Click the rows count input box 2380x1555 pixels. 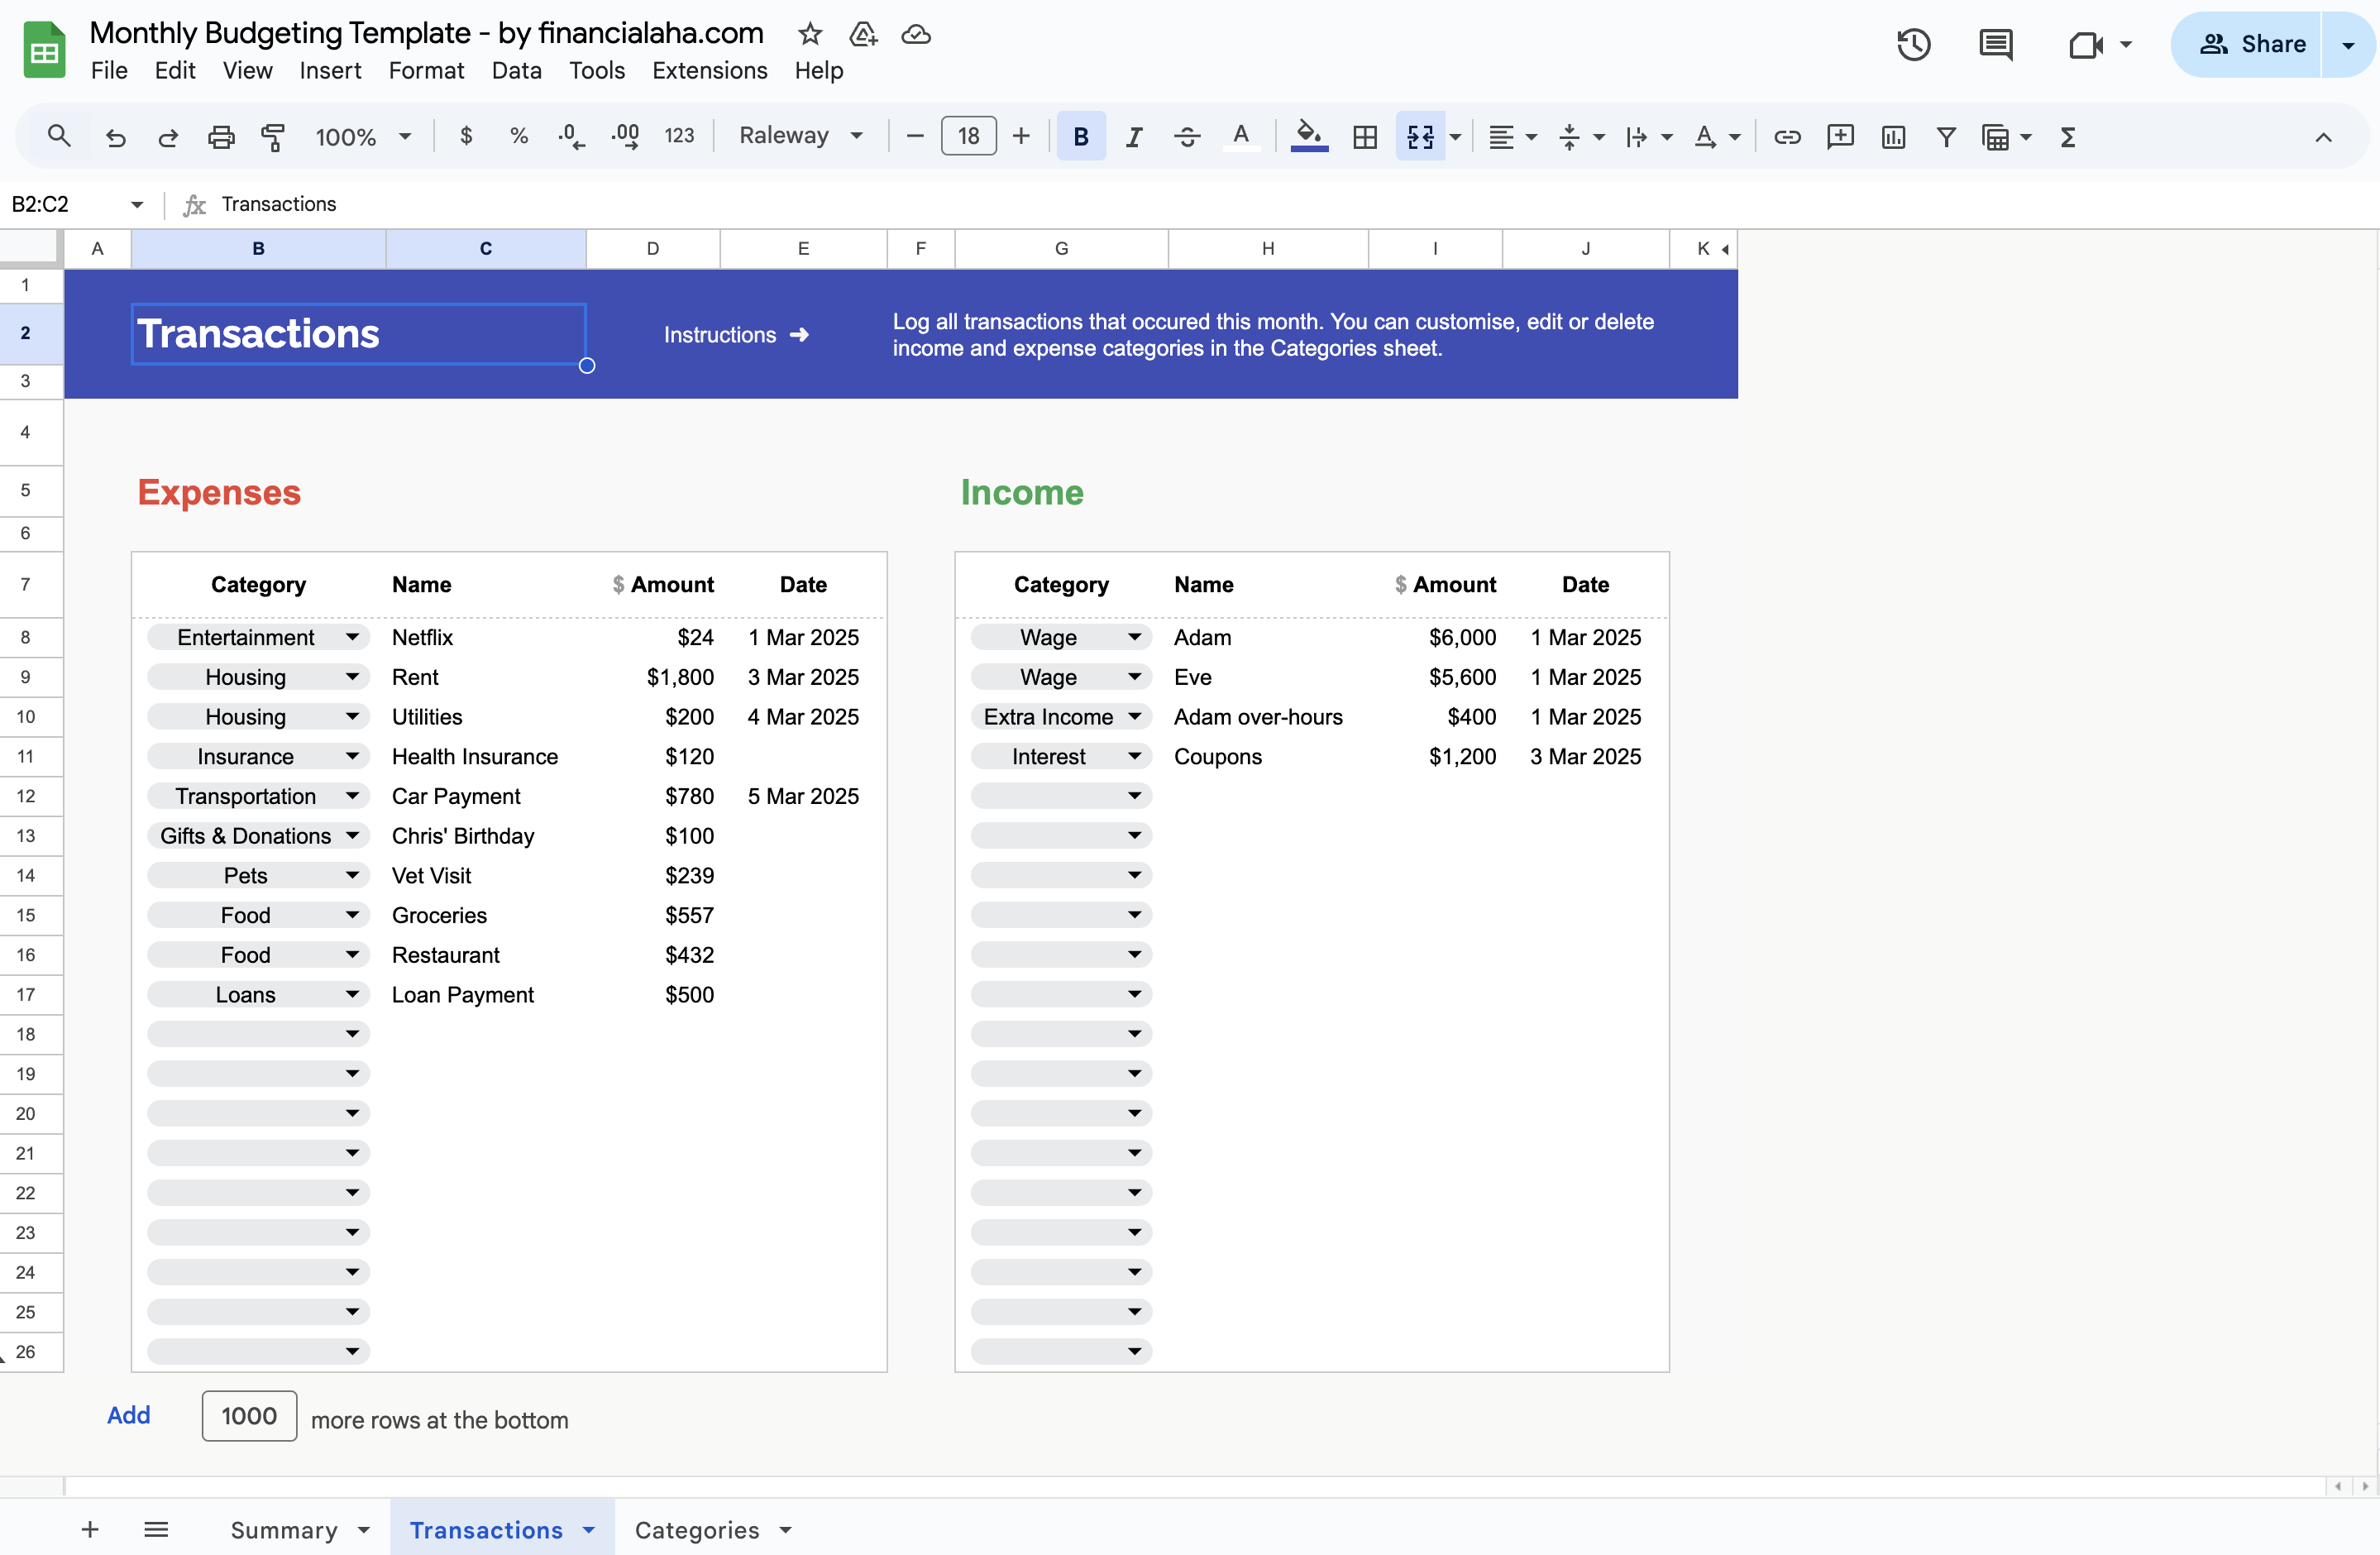click(x=249, y=1416)
